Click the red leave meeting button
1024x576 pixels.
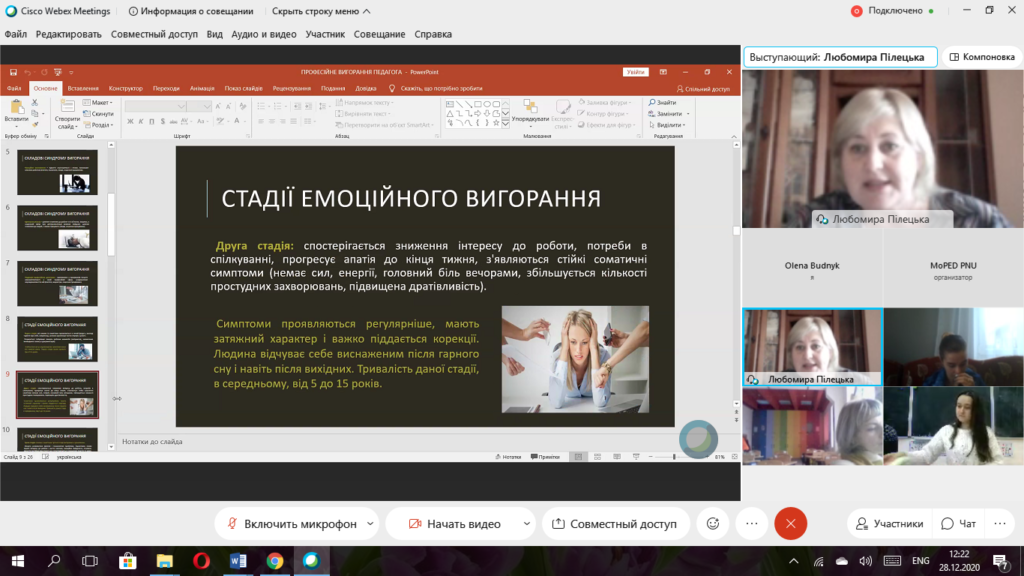coord(790,524)
